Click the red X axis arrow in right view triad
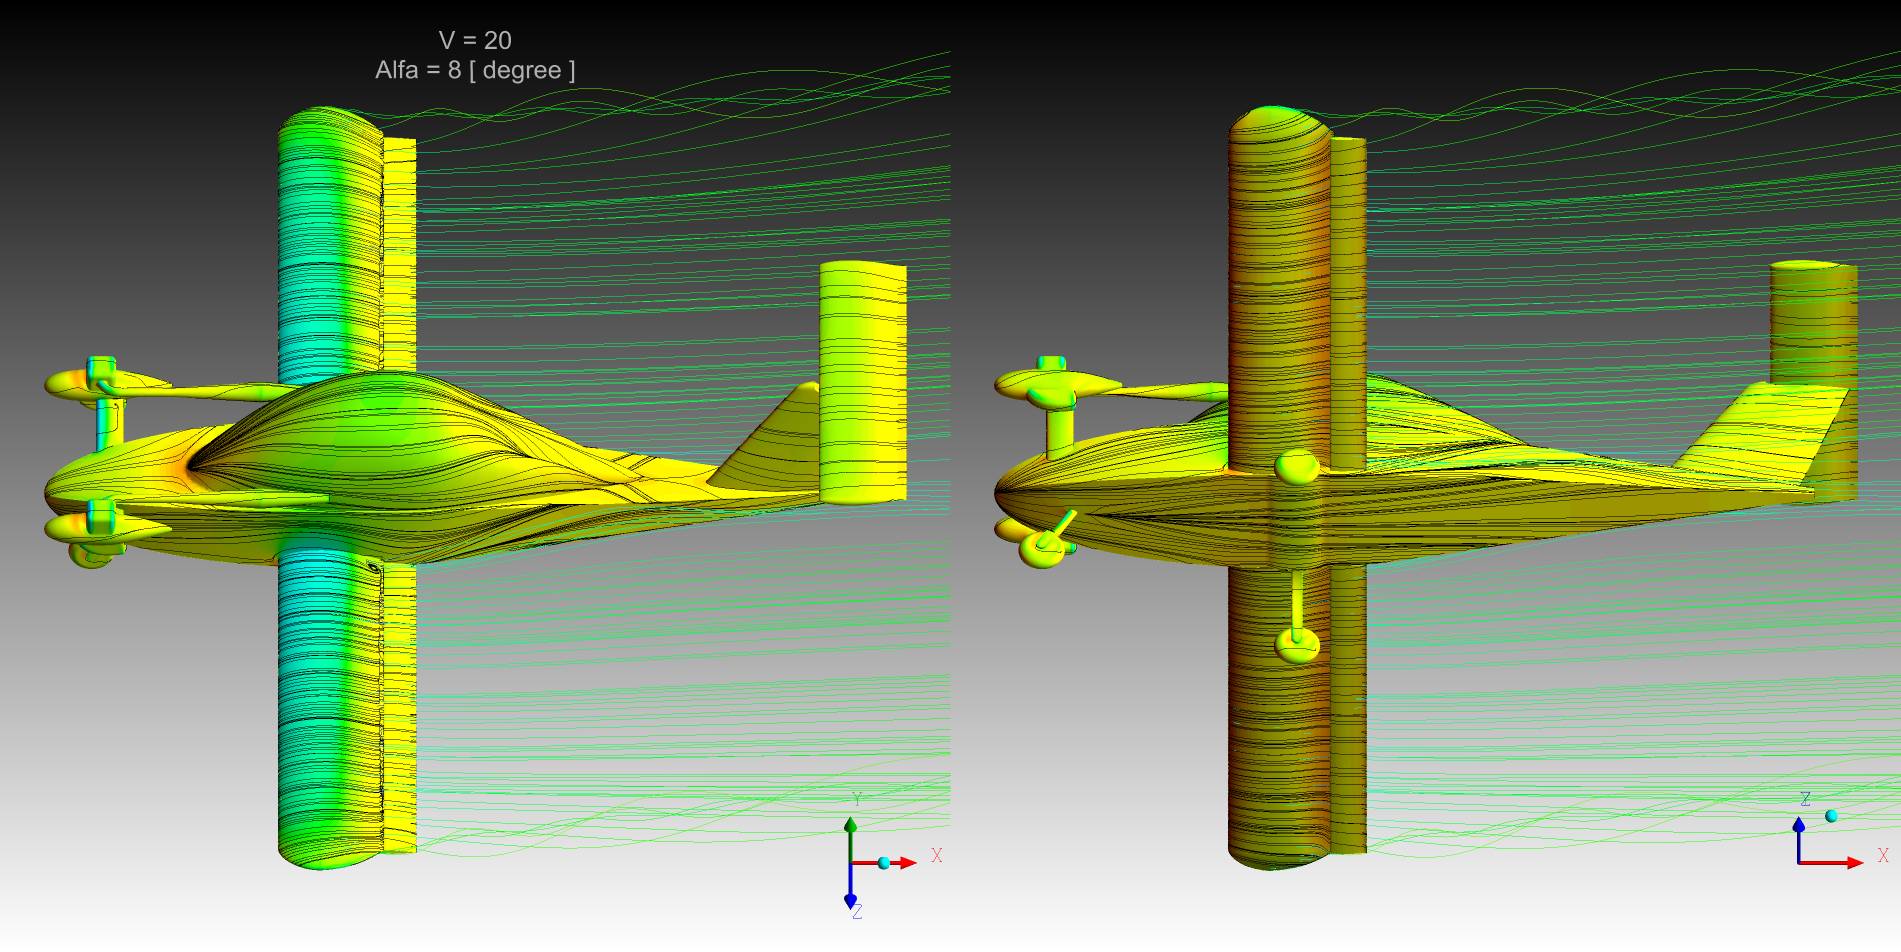Viewport: 1901px width, 952px height. pos(1848,862)
